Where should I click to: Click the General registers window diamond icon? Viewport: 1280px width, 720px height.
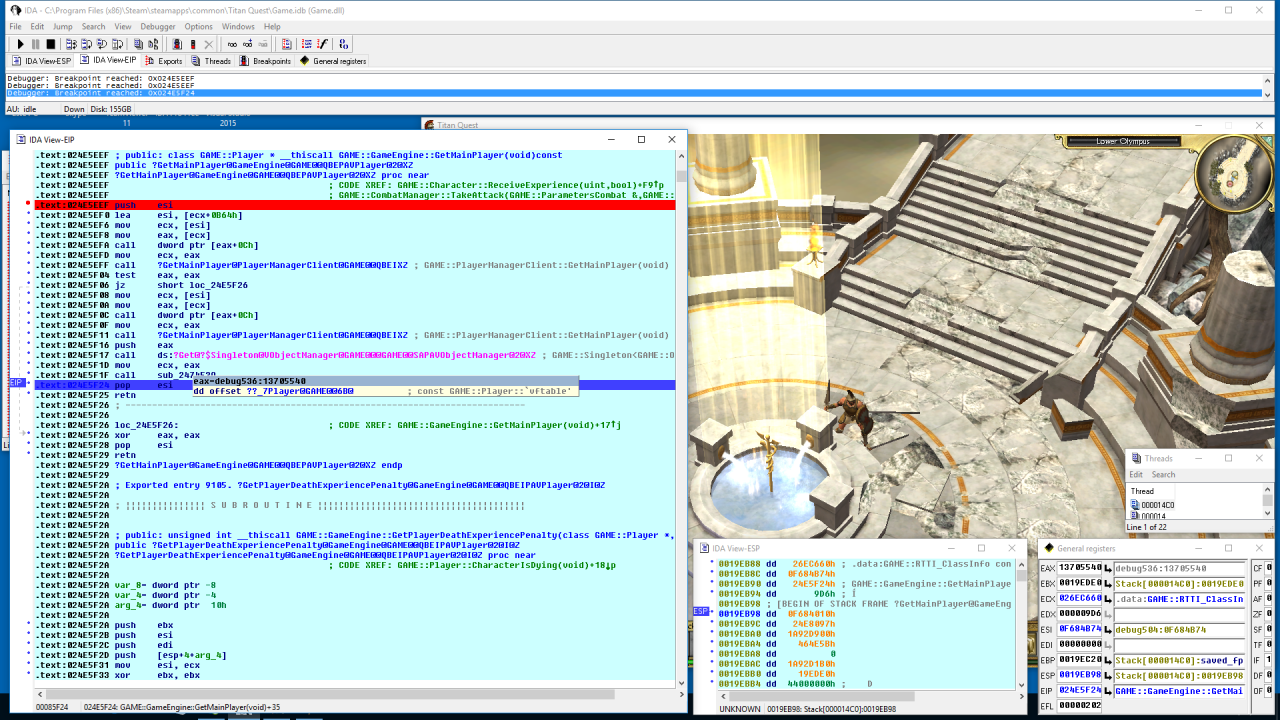coord(1048,548)
